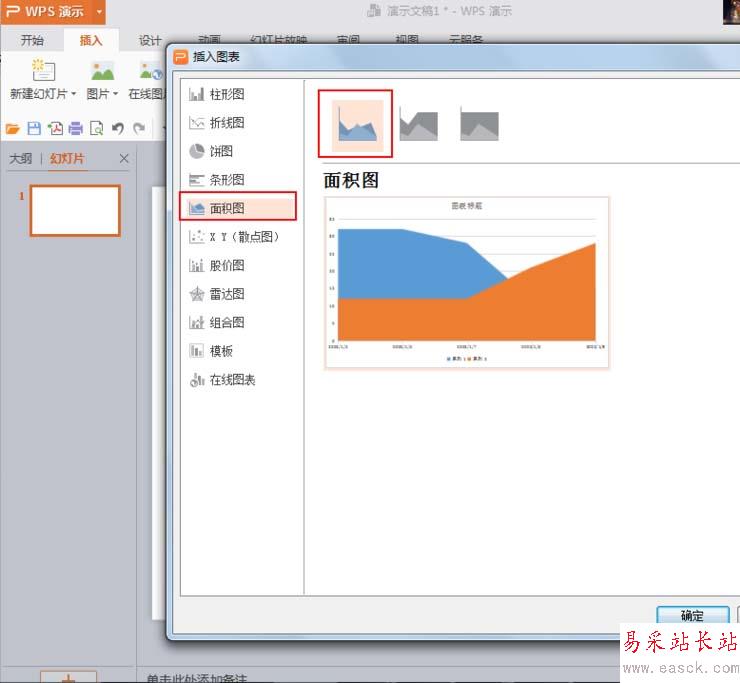This screenshot has height=683, width=740.
Task: Open the WPS 演示 application menu
Action: pyautogui.click(x=46, y=11)
